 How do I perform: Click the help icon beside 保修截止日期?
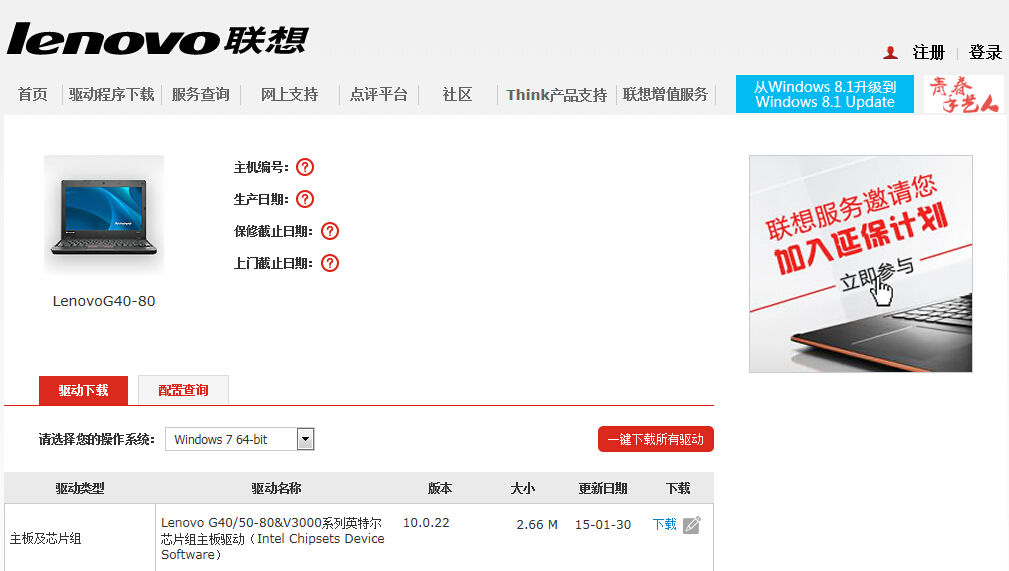tap(330, 231)
